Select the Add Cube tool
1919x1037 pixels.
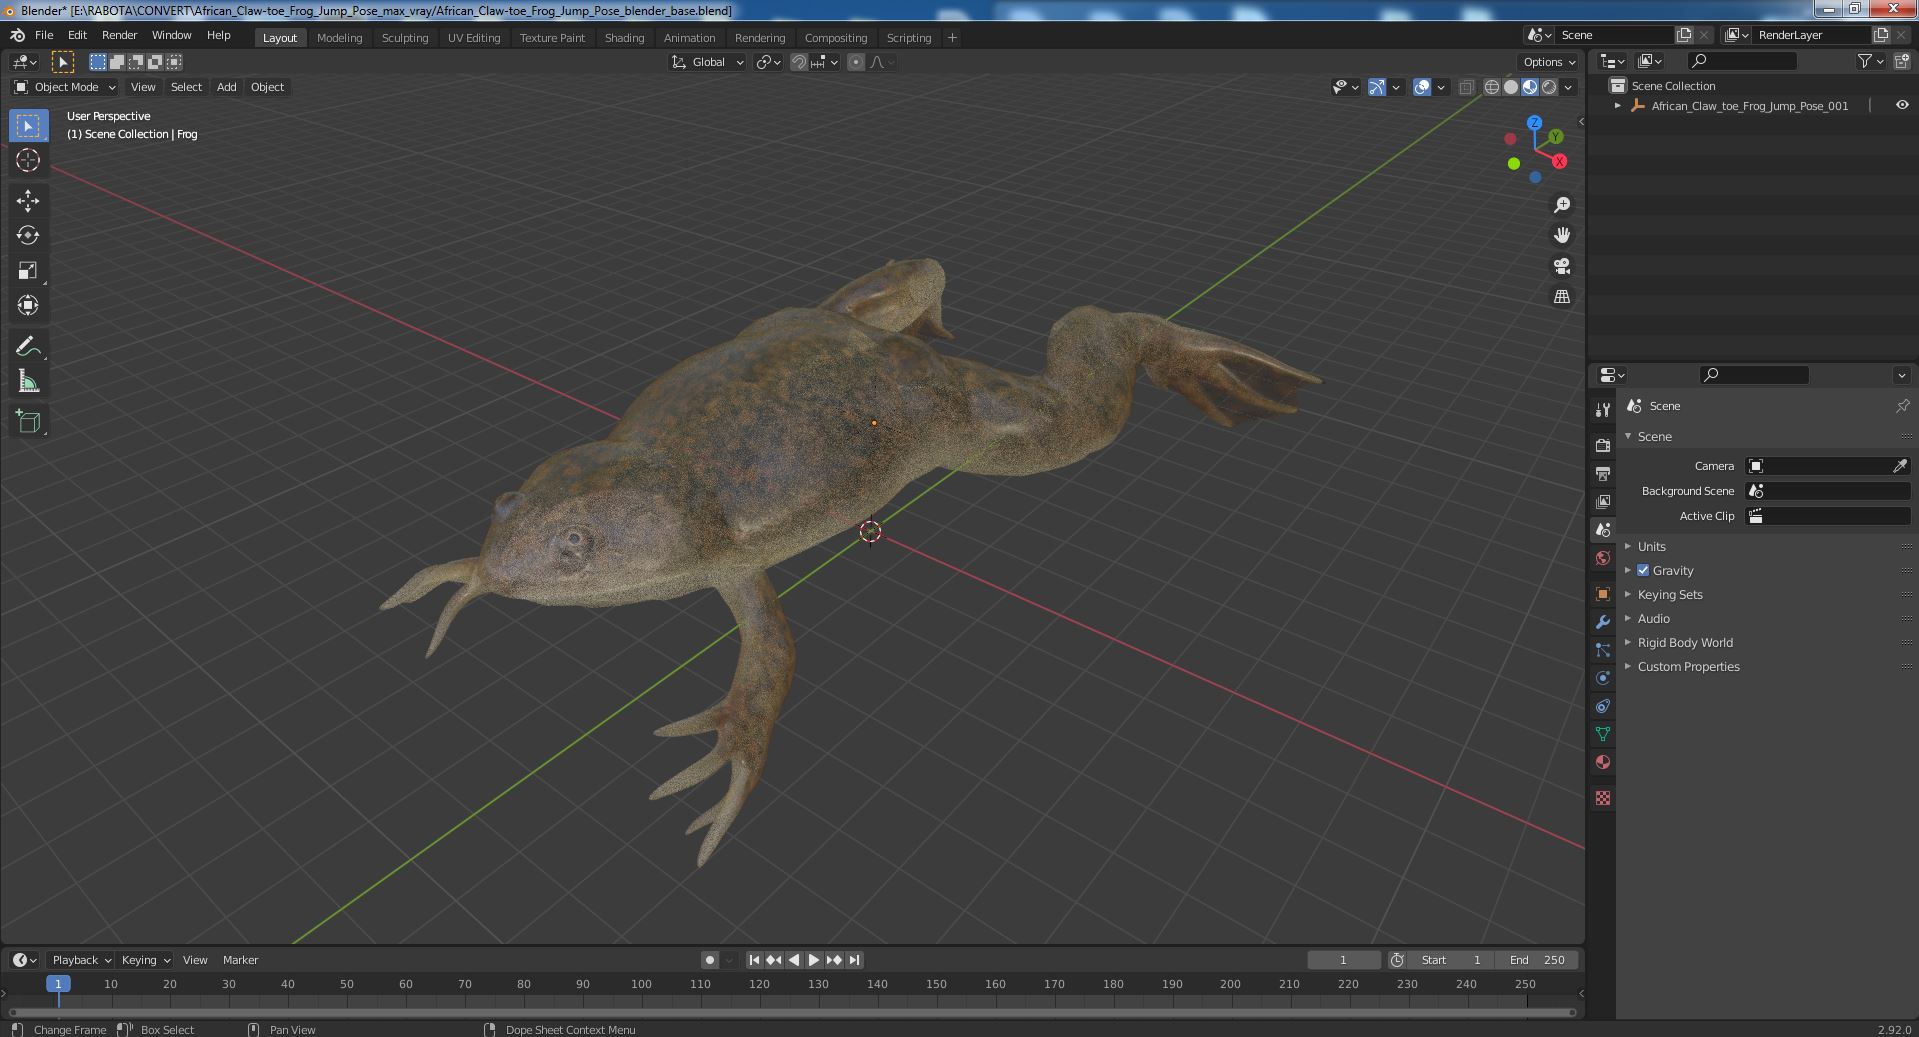click(28, 422)
